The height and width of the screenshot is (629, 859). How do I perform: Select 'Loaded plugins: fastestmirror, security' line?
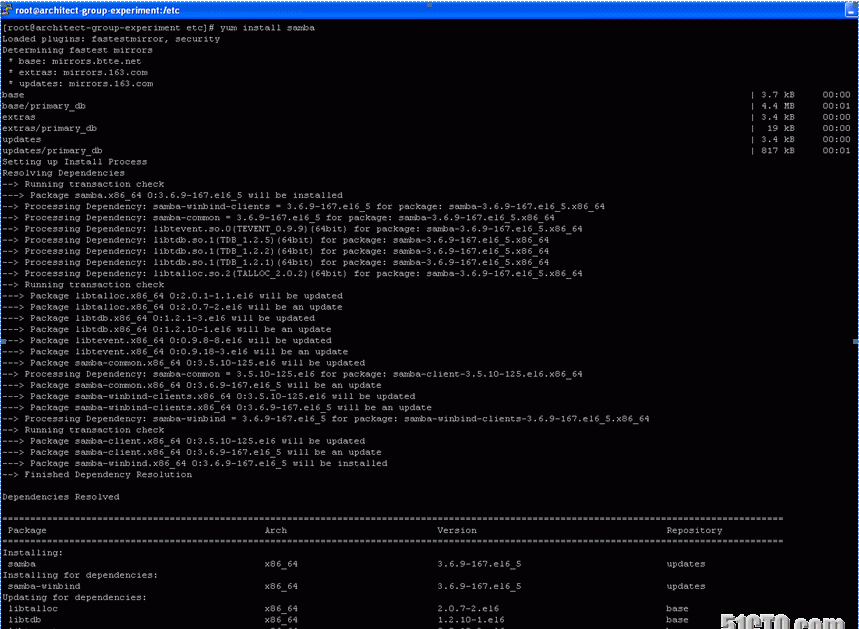111,39
